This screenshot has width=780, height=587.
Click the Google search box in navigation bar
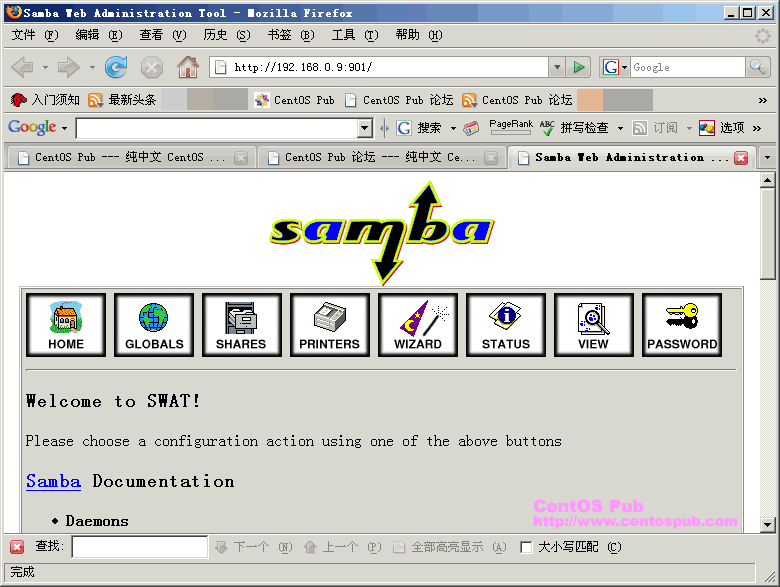(688, 67)
